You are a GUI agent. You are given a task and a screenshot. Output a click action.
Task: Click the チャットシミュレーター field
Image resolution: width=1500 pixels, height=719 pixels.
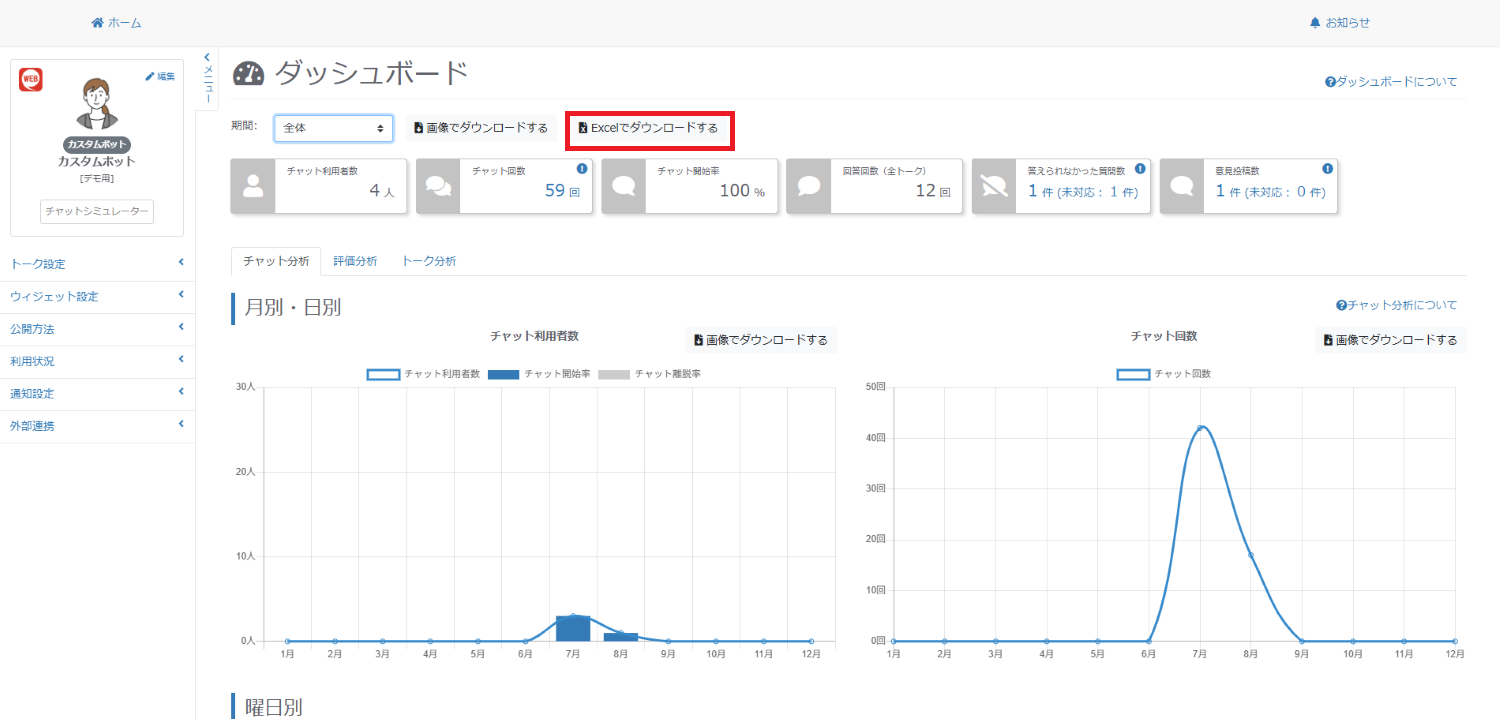pos(97,212)
